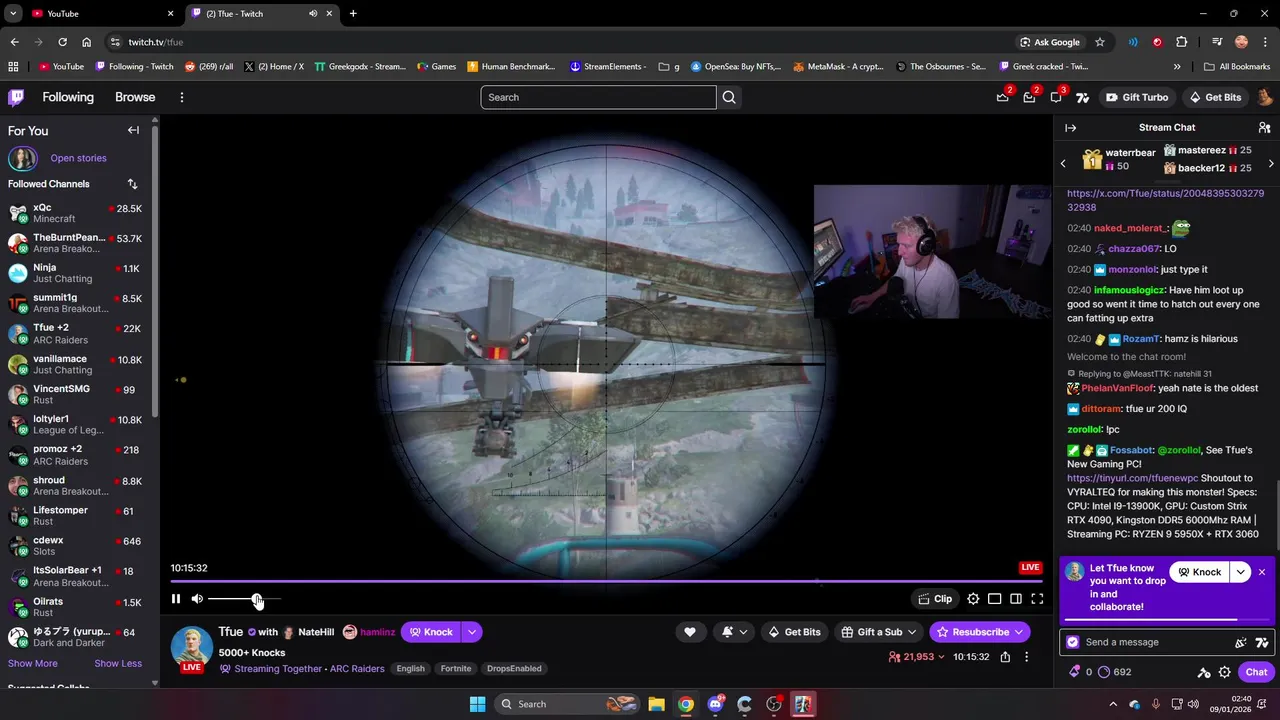Open the player settings gear
Image resolution: width=1280 pixels, height=720 pixels.
point(973,599)
